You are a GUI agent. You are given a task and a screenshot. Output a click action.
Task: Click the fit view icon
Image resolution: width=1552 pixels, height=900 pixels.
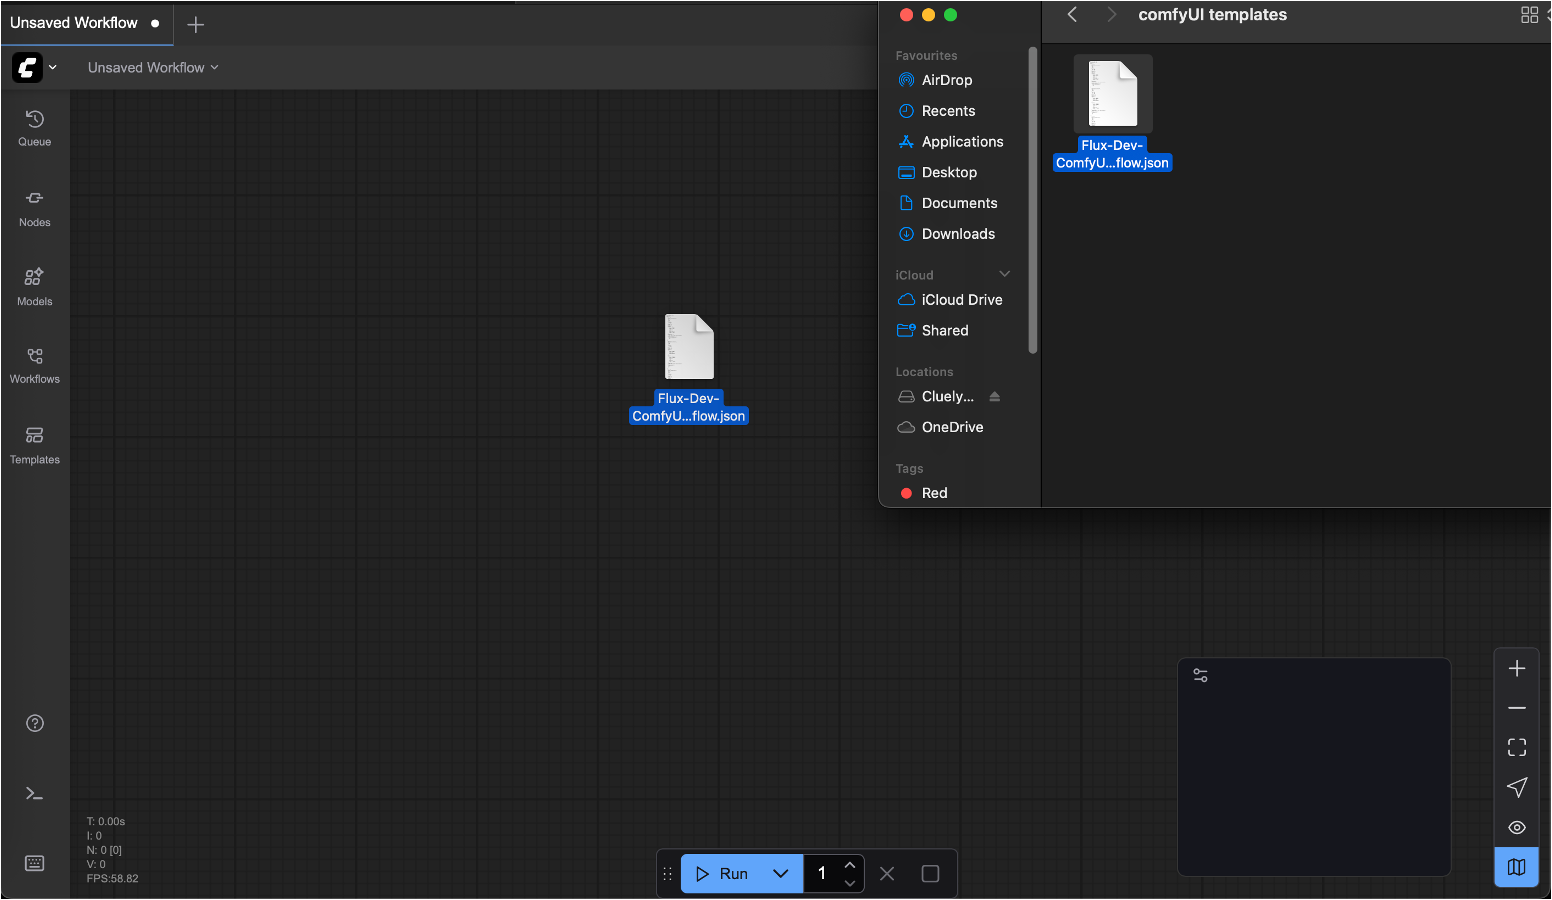tap(1517, 747)
